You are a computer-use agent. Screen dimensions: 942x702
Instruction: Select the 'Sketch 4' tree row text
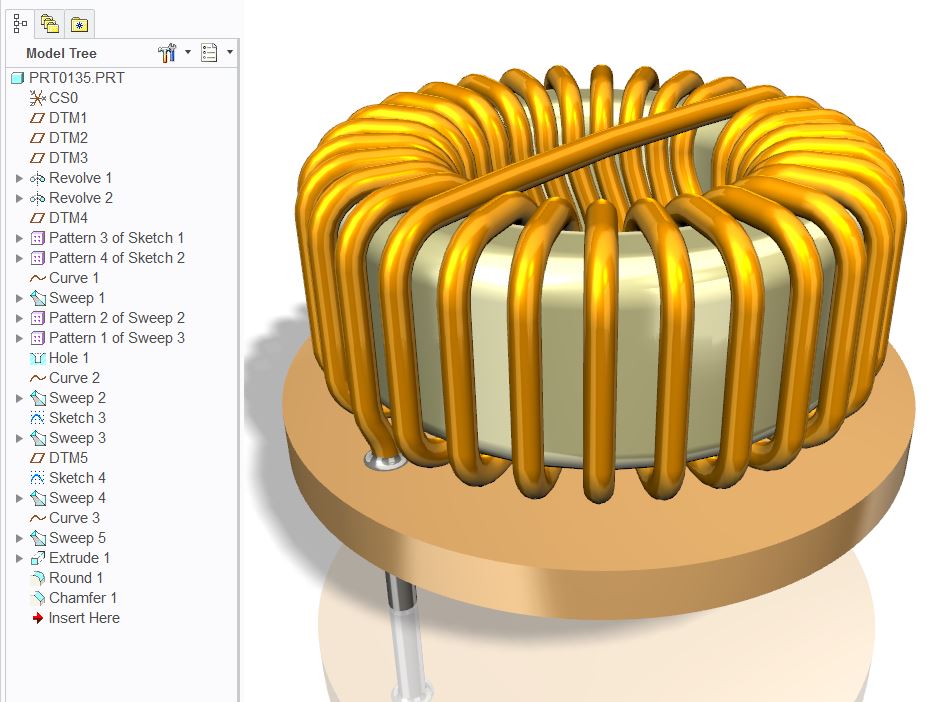point(77,478)
